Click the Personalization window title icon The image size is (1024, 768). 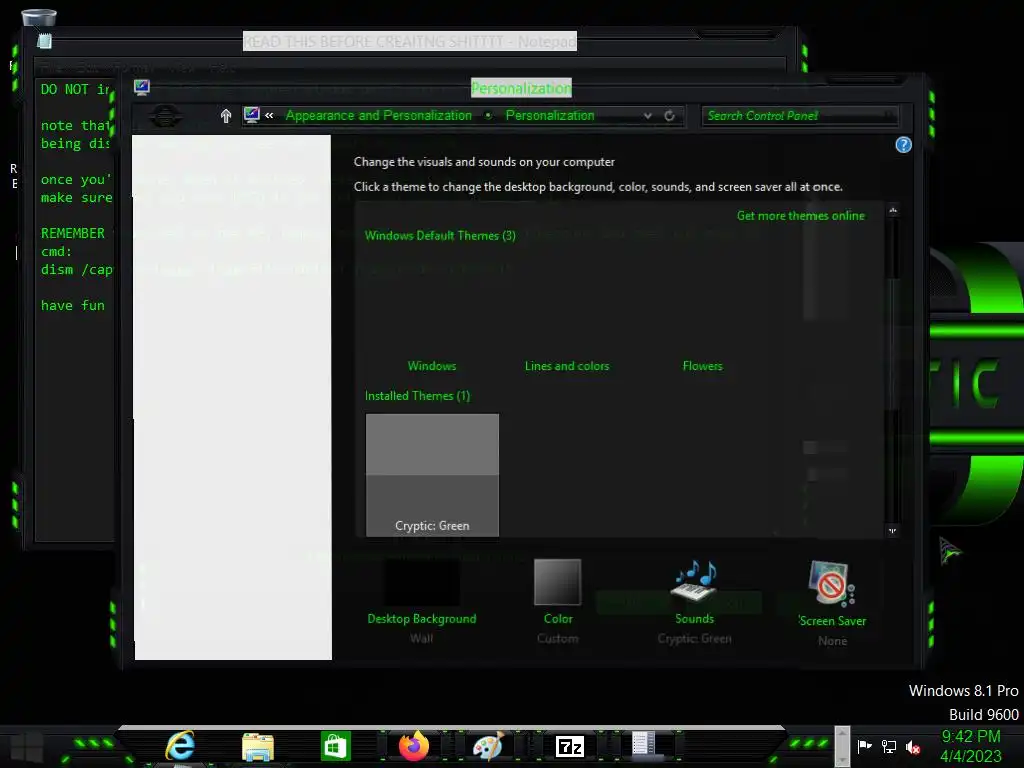tap(142, 88)
